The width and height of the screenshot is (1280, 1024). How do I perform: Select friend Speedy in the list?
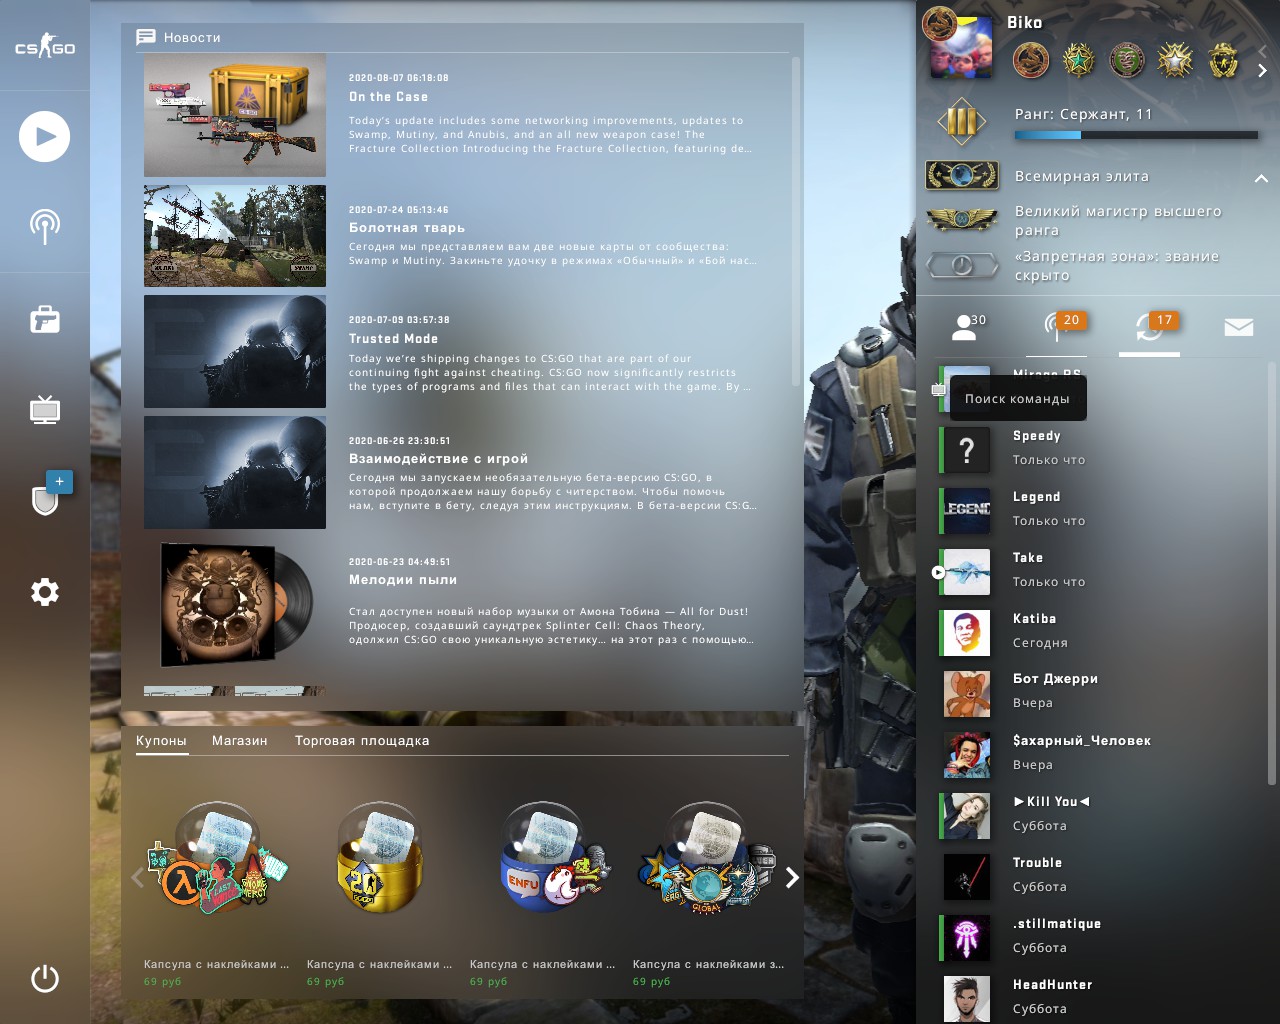(x=1100, y=449)
